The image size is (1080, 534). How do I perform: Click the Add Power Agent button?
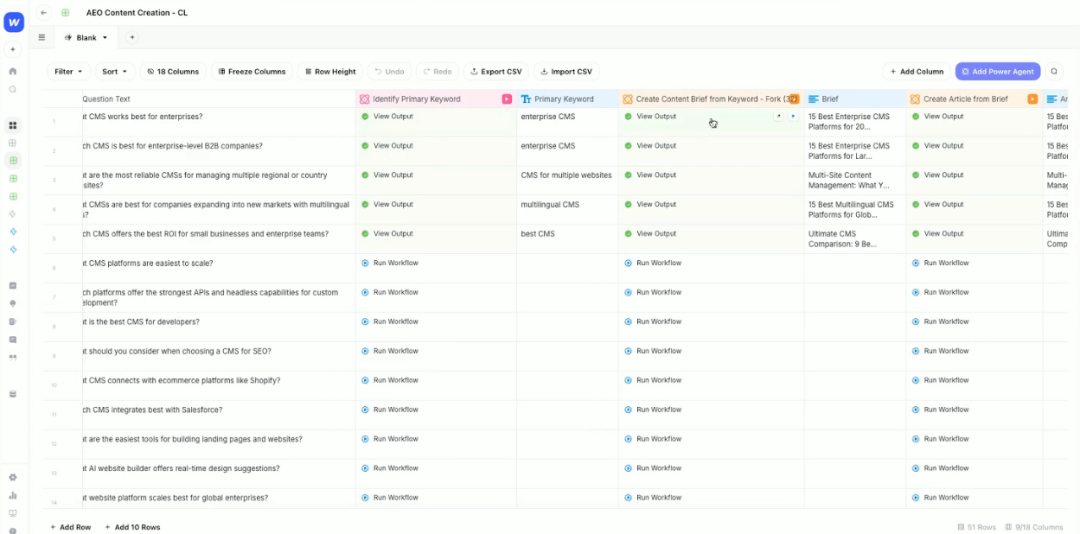pos(997,72)
